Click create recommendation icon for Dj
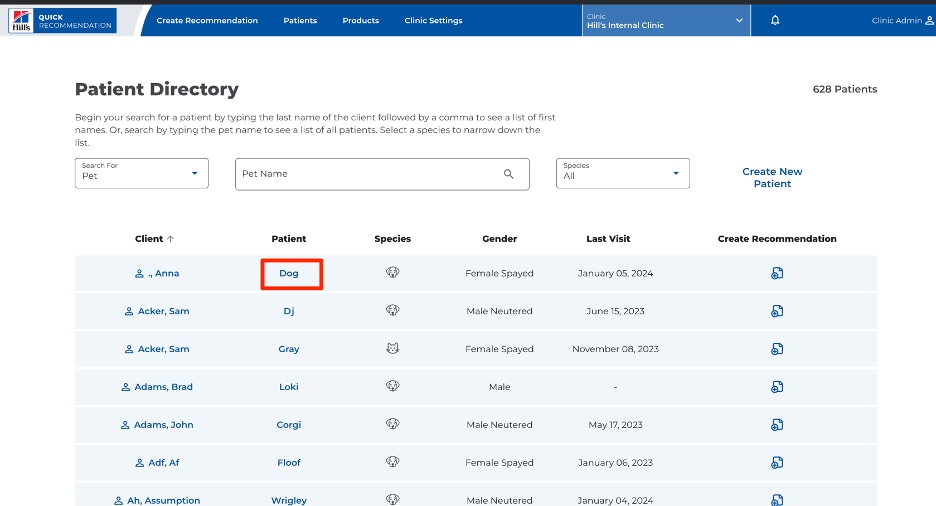 coord(777,311)
